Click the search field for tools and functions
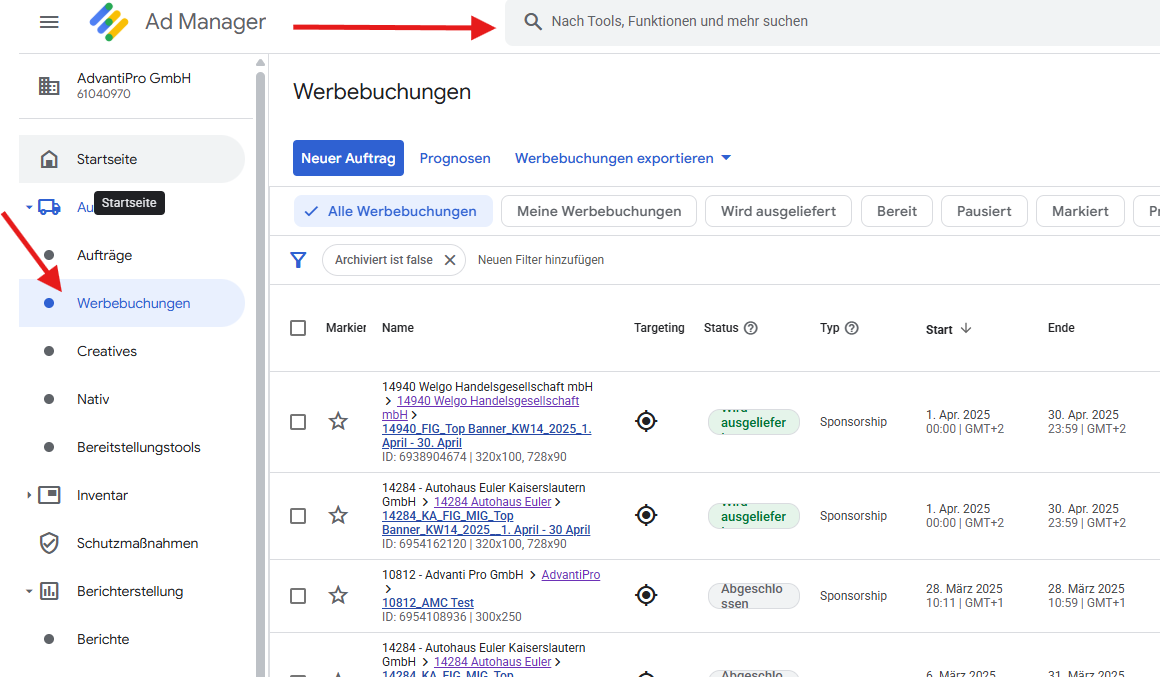The image size is (1160, 677). pyautogui.click(x=832, y=21)
